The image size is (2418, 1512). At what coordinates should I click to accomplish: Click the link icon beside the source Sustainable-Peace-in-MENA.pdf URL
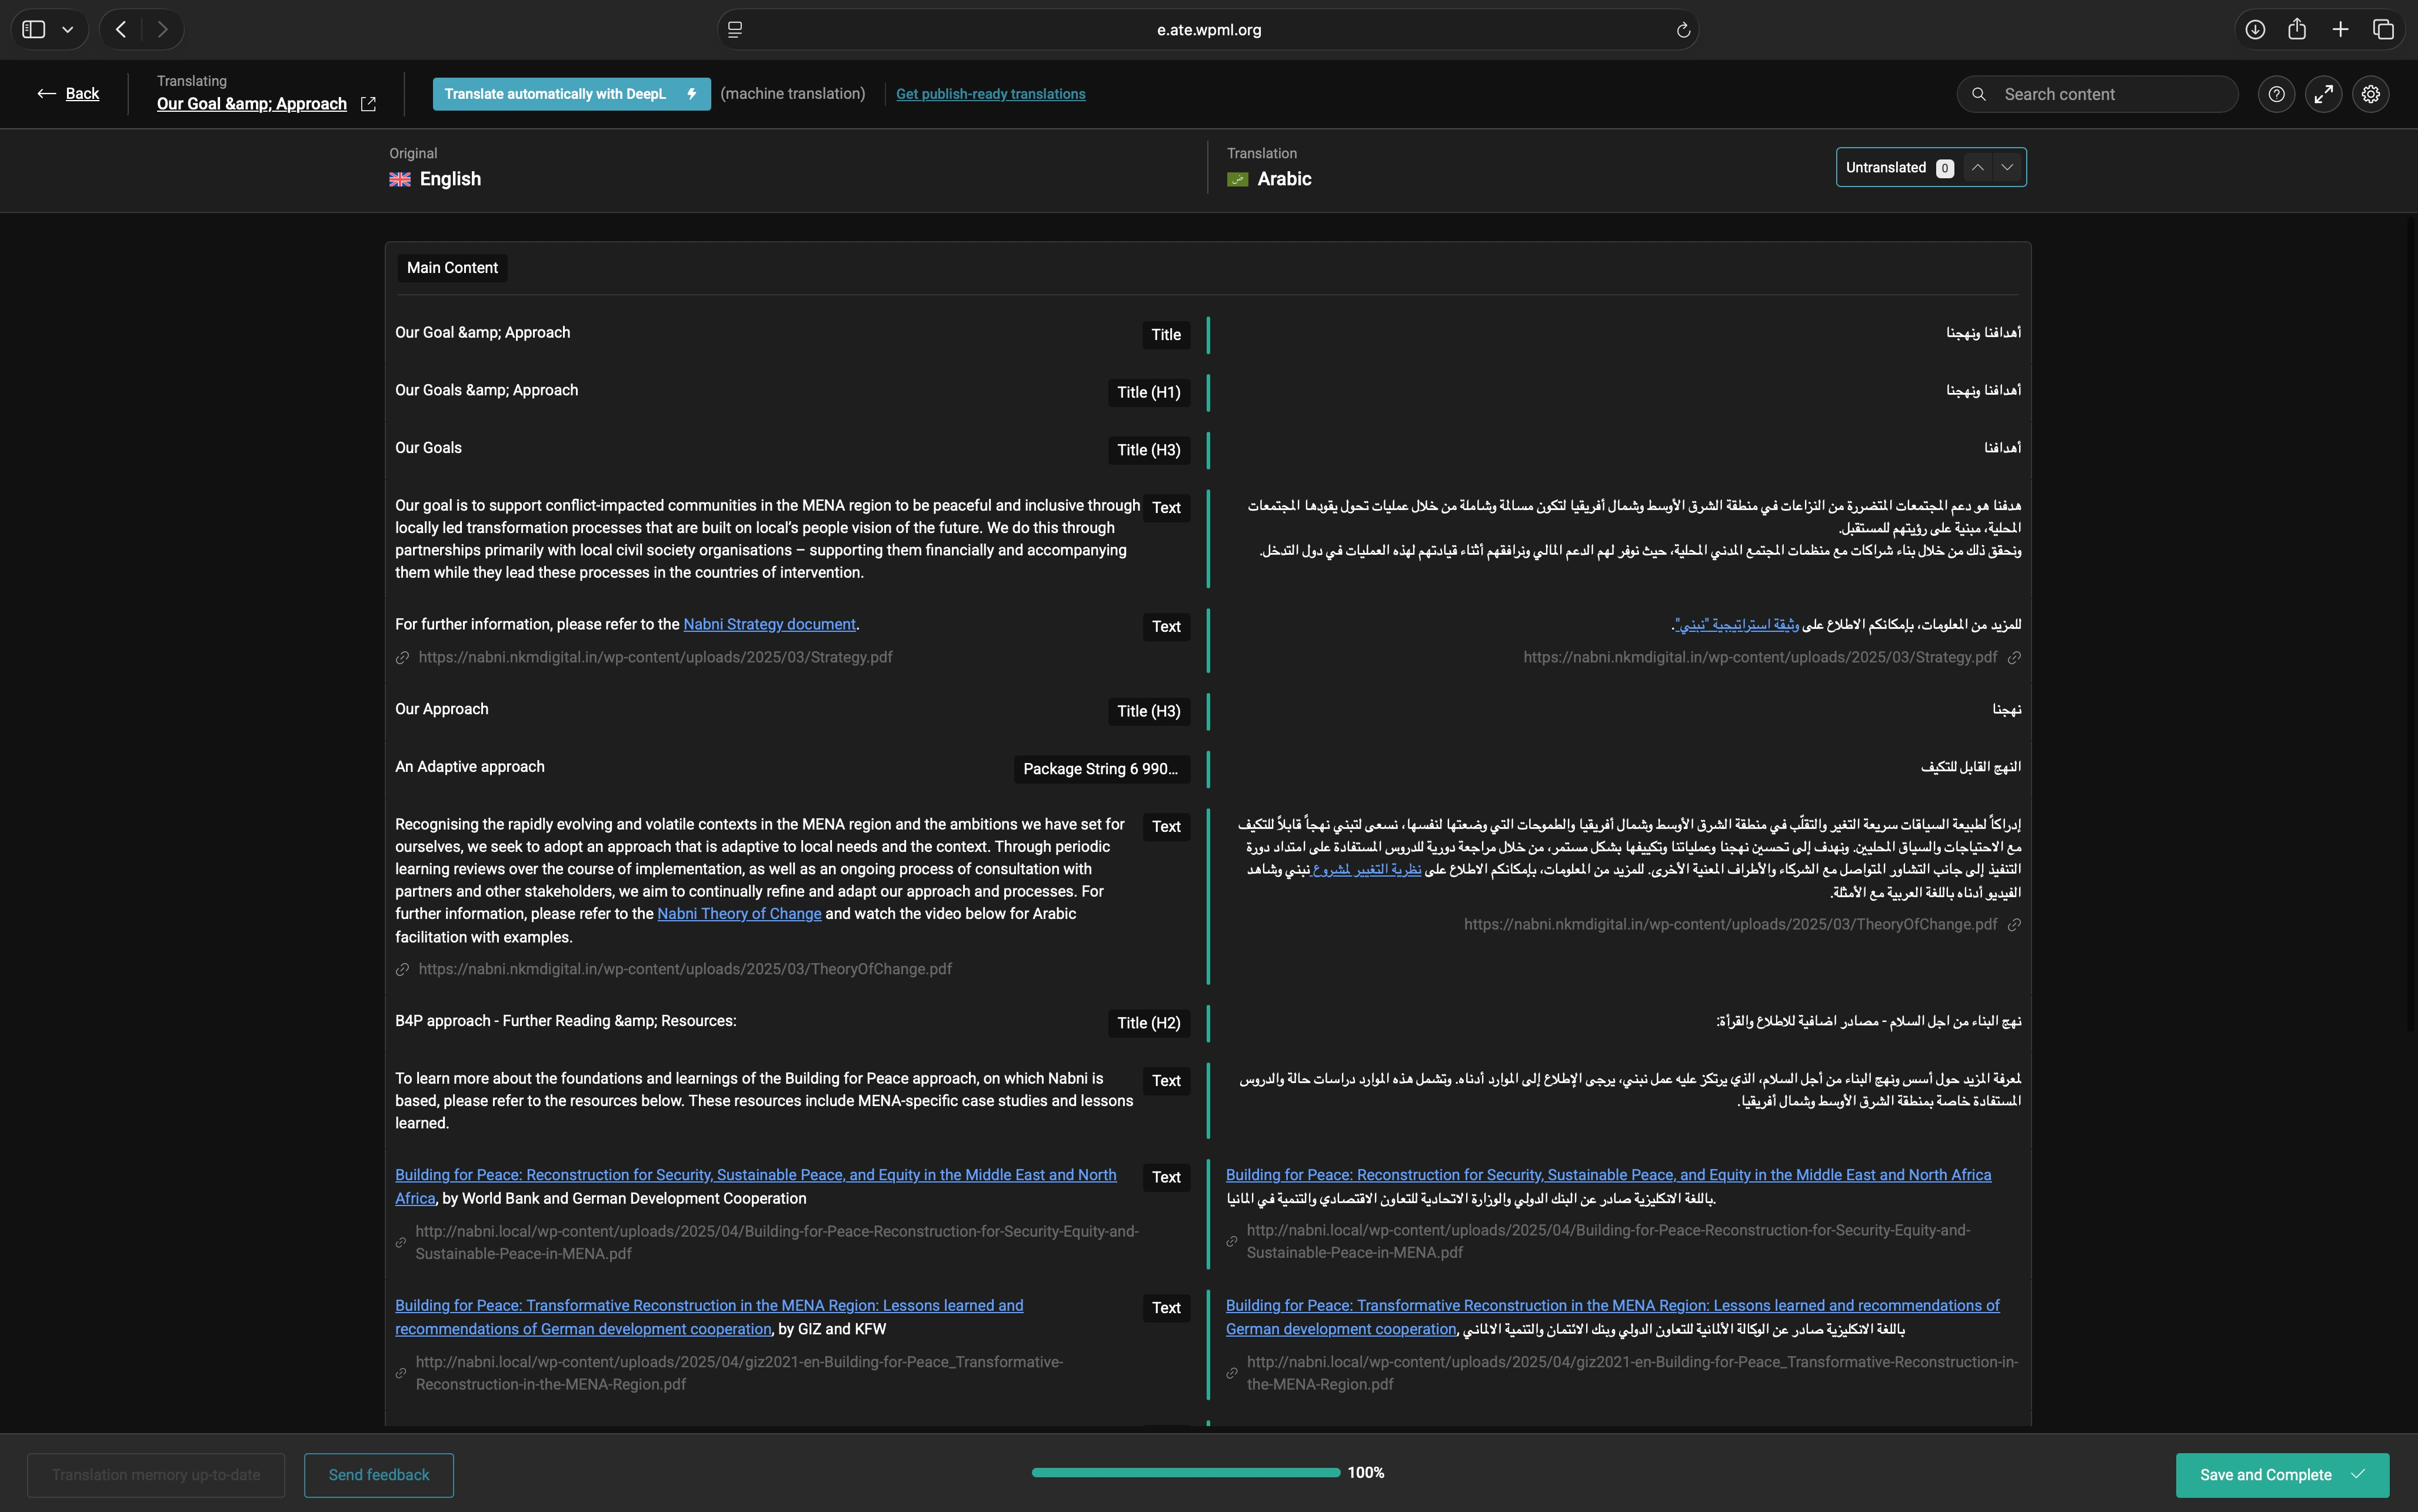[x=401, y=1243]
